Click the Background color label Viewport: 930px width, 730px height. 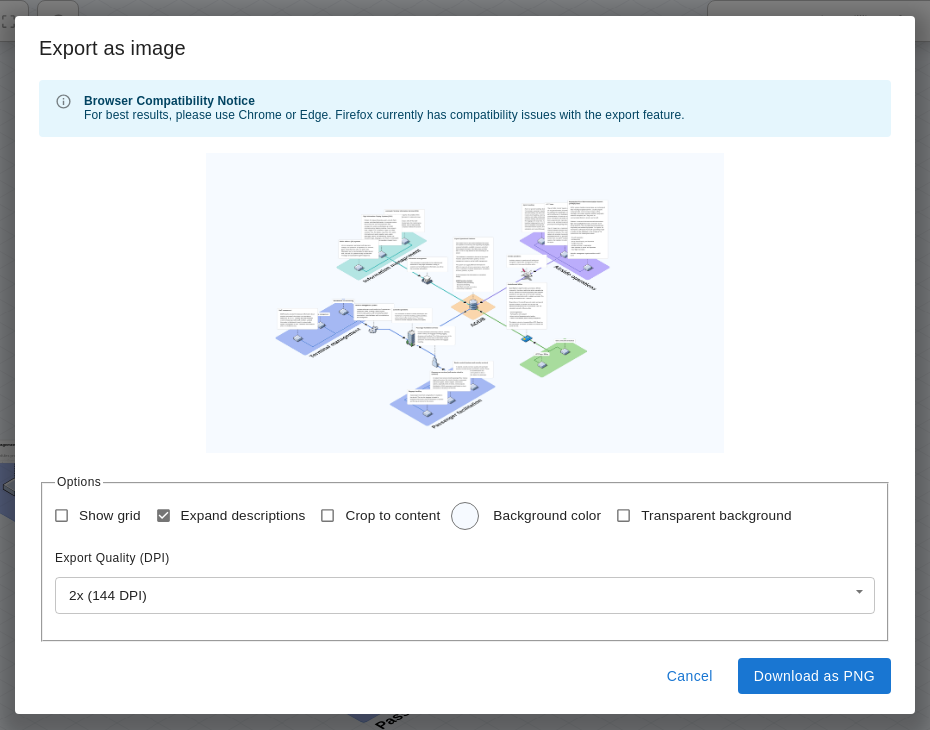pyautogui.click(x=547, y=516)
